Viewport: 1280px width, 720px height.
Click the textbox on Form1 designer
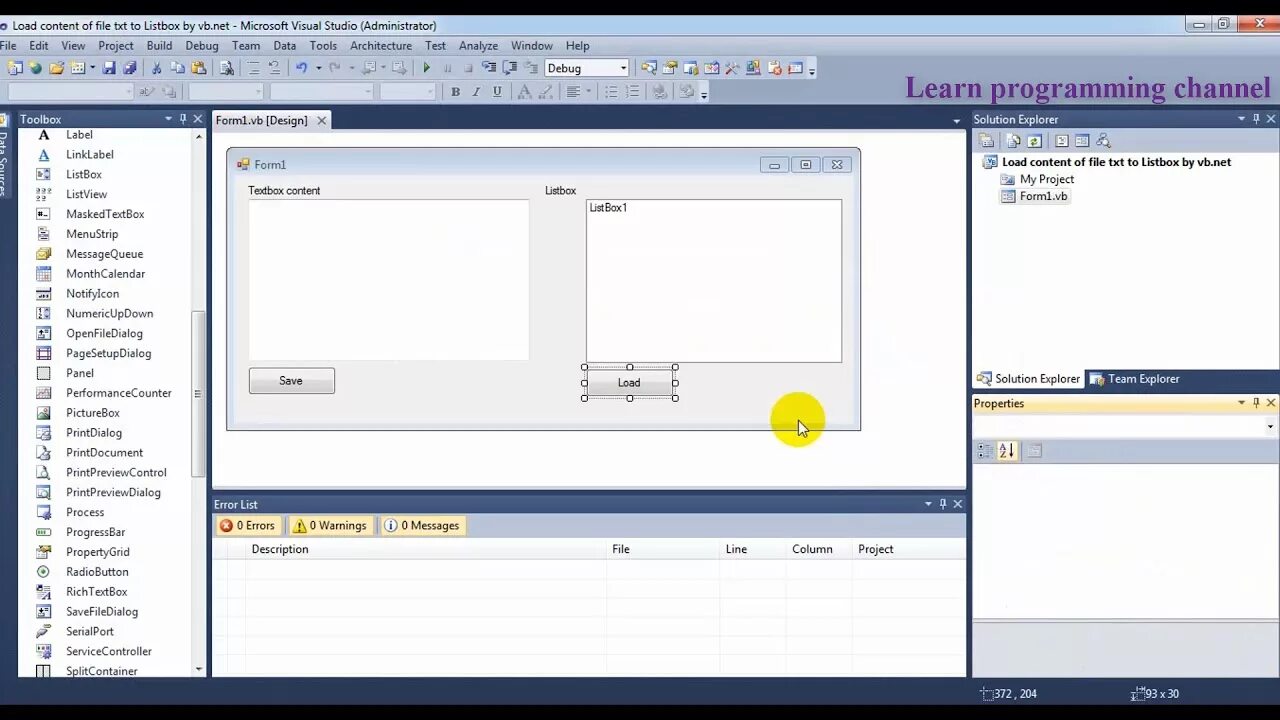click(389, 280)
